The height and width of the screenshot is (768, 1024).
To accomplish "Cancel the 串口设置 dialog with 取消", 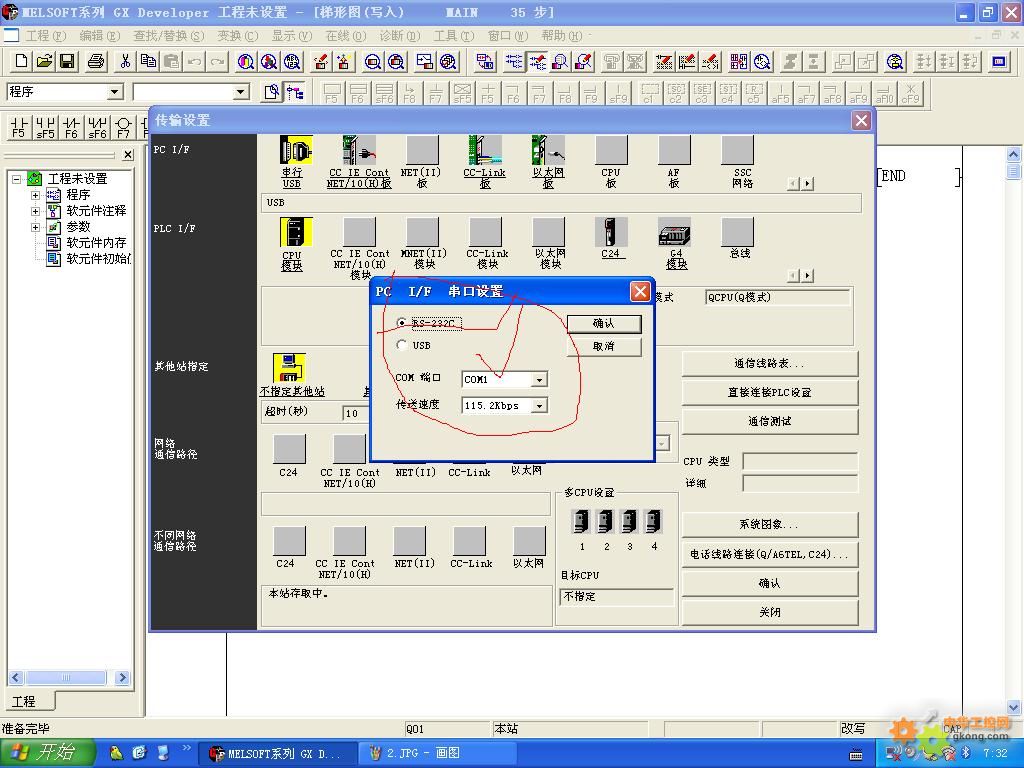I will 604,346.
